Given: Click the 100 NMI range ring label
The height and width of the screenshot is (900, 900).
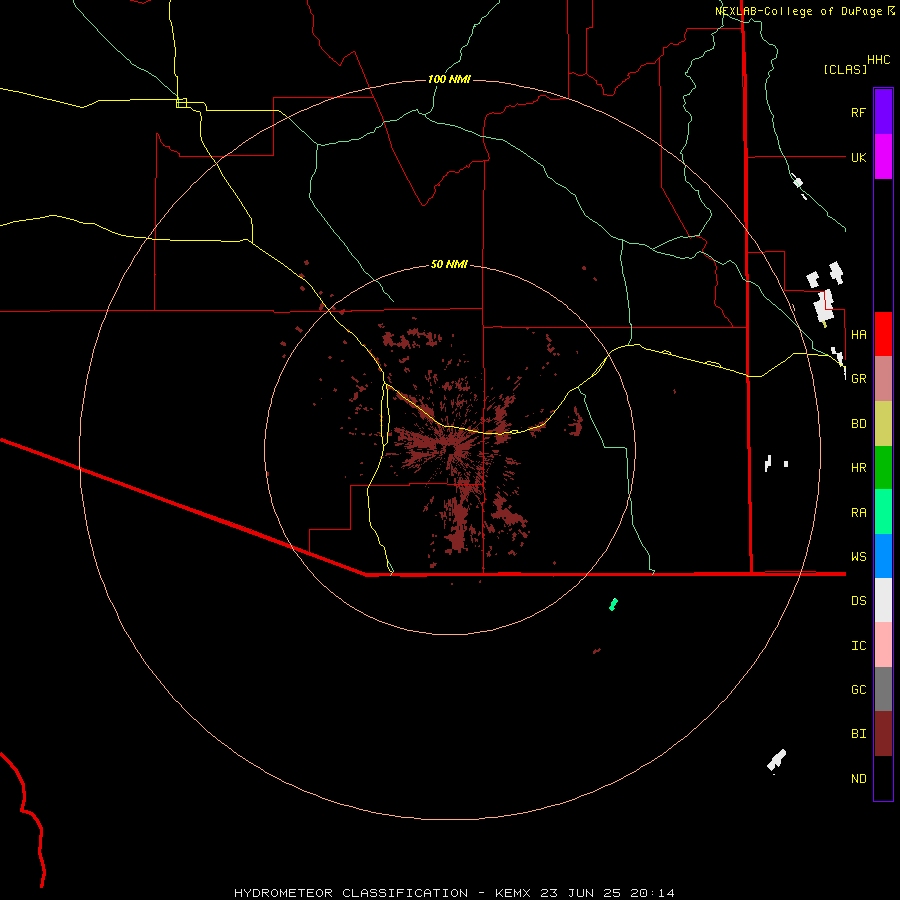Looking at the screenshot, I should point(449,79).
